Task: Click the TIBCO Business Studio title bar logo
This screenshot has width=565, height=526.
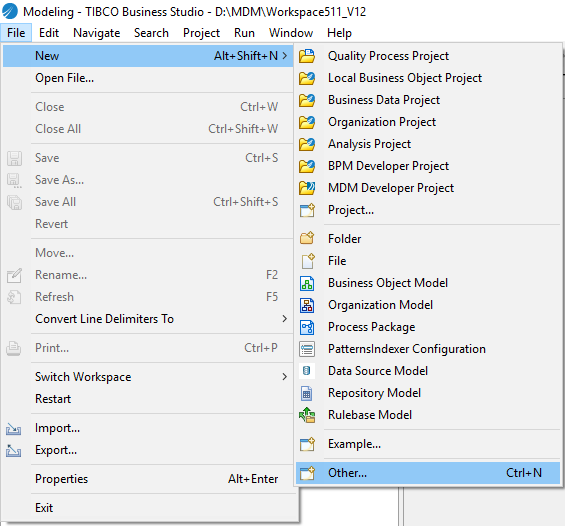Action: (x=10, y=11)
